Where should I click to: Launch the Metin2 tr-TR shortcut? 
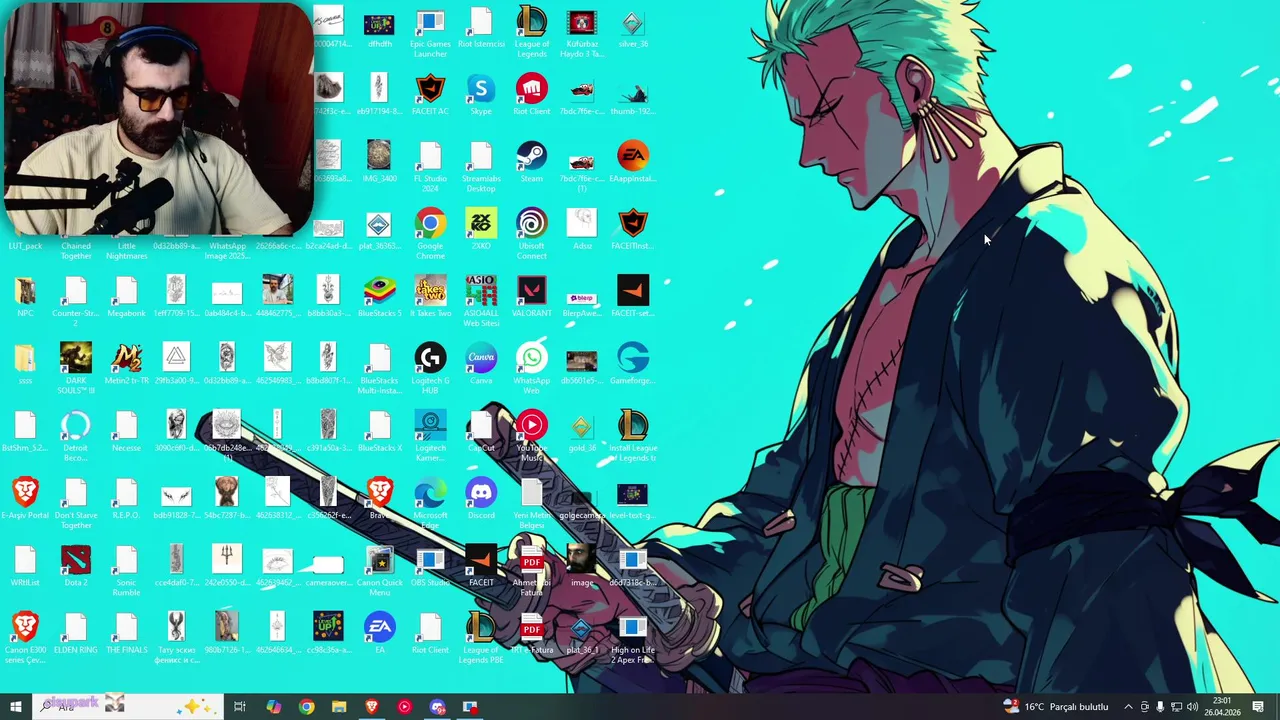126,363
